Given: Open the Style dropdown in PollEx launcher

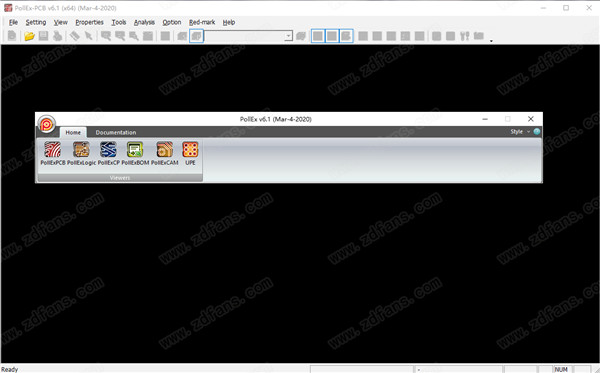Looking at the screenshot, I should pos(520,132).
